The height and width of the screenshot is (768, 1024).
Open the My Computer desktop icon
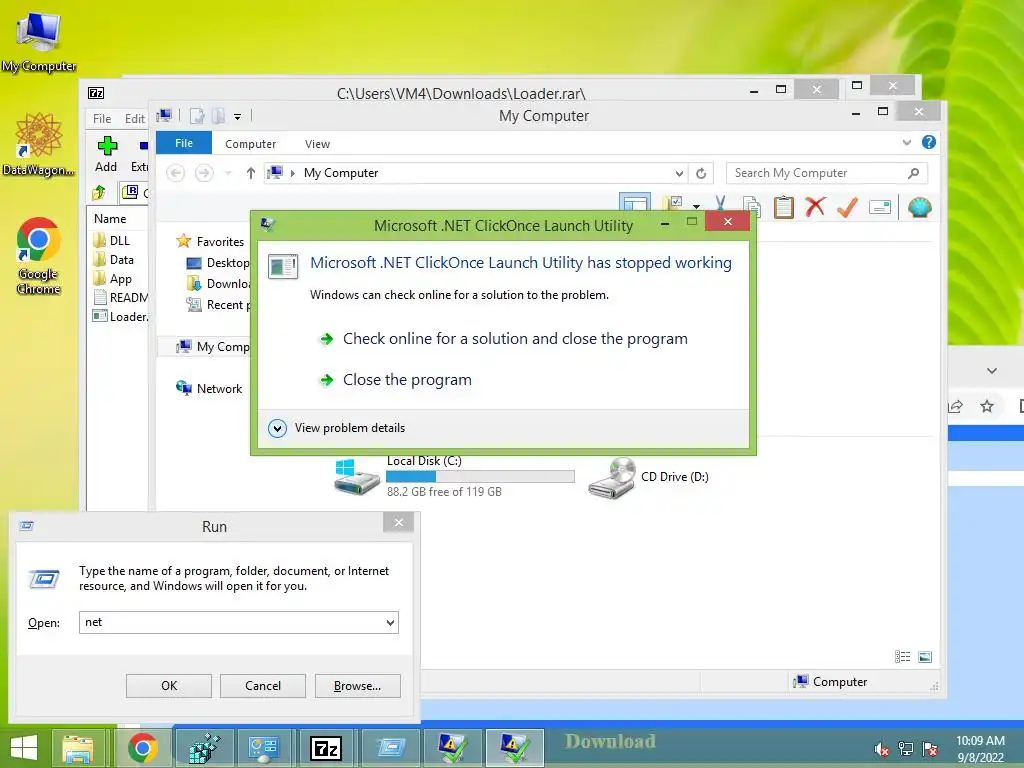tap(39, 40)
